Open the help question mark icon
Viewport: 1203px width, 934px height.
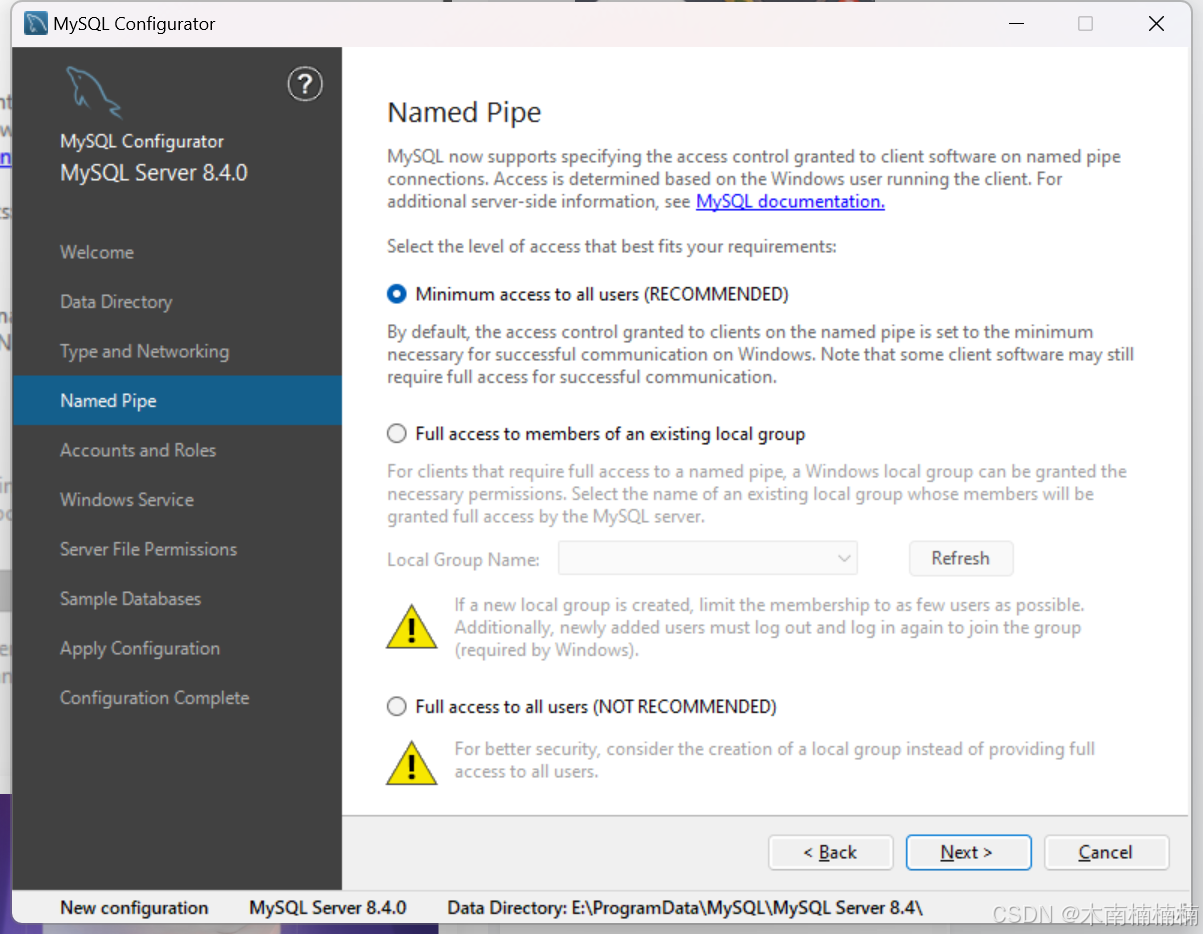click(x=305, y=84)
